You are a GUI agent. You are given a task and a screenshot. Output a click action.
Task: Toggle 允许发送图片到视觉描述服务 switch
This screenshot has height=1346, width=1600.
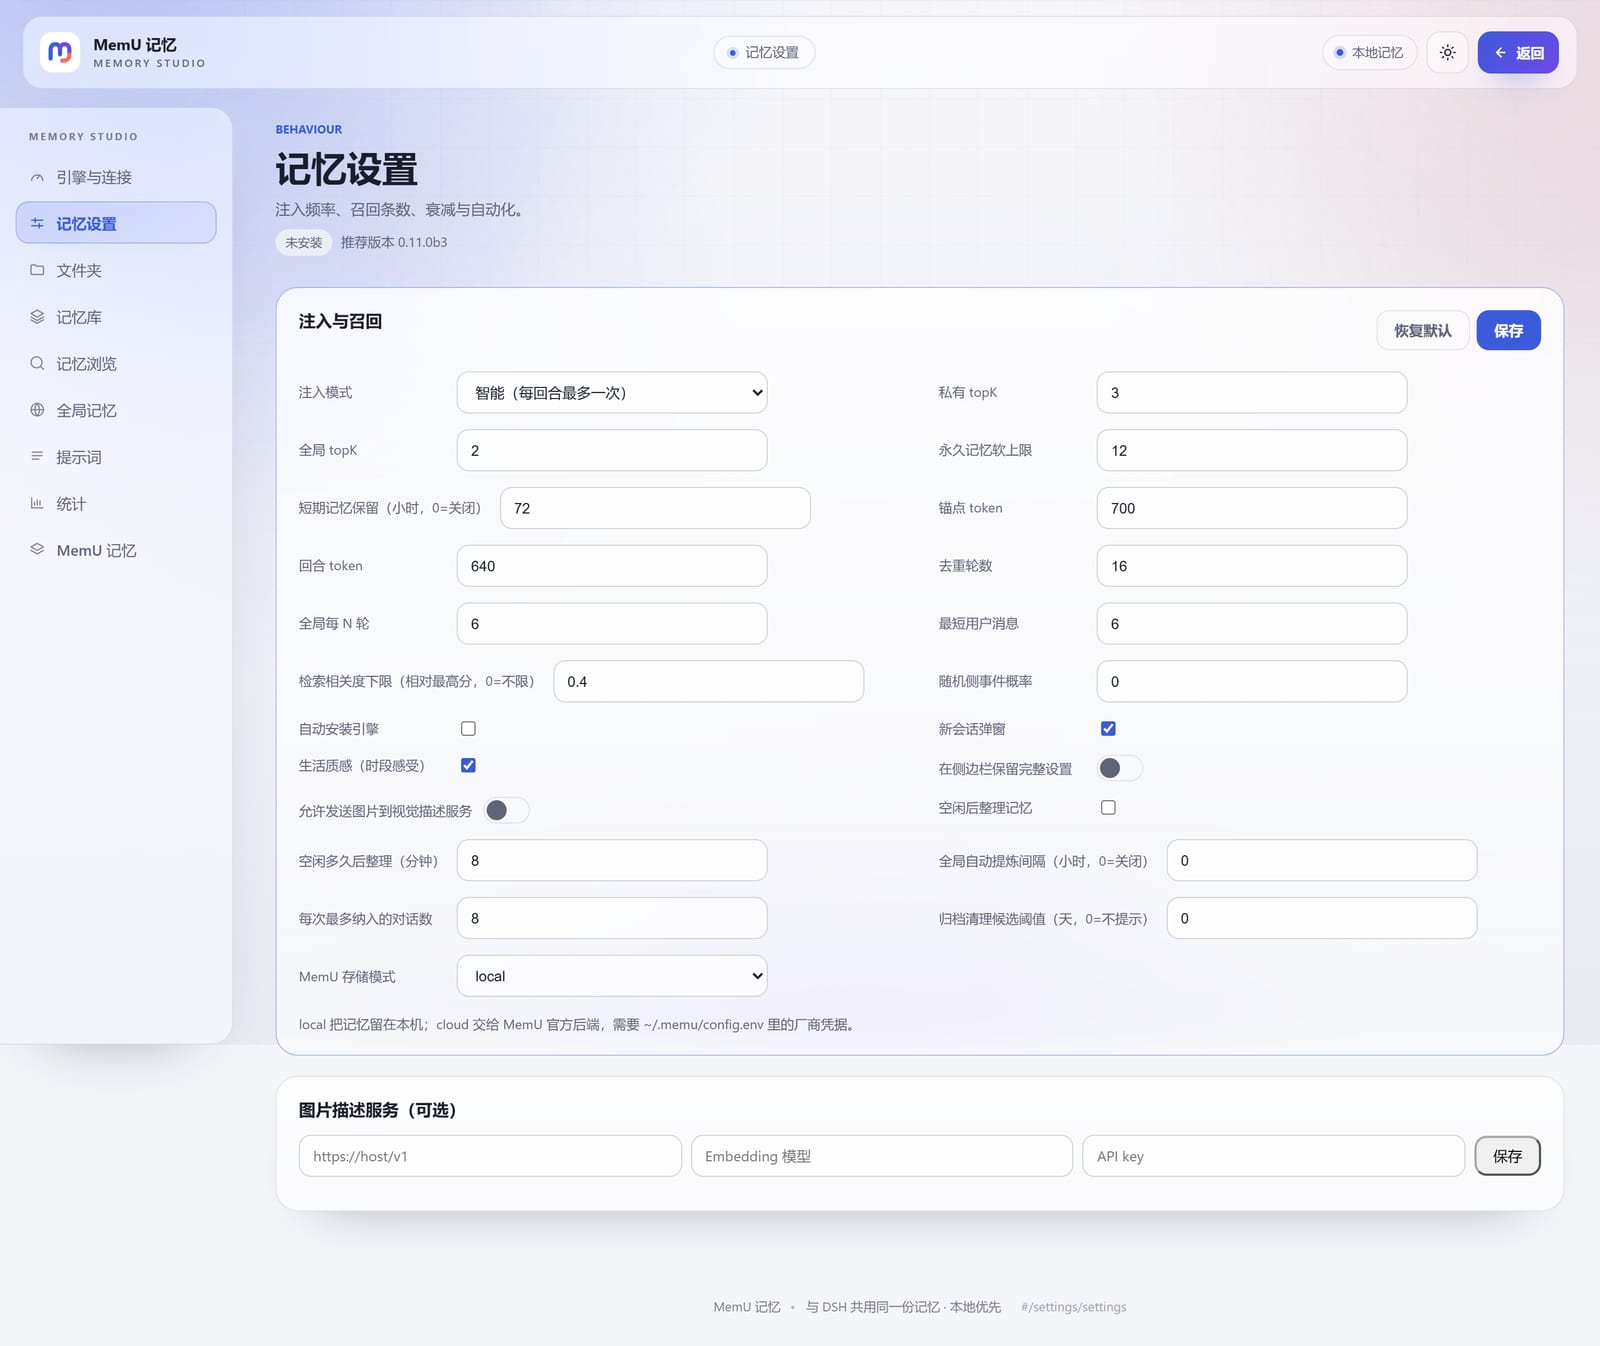(506, 810)
